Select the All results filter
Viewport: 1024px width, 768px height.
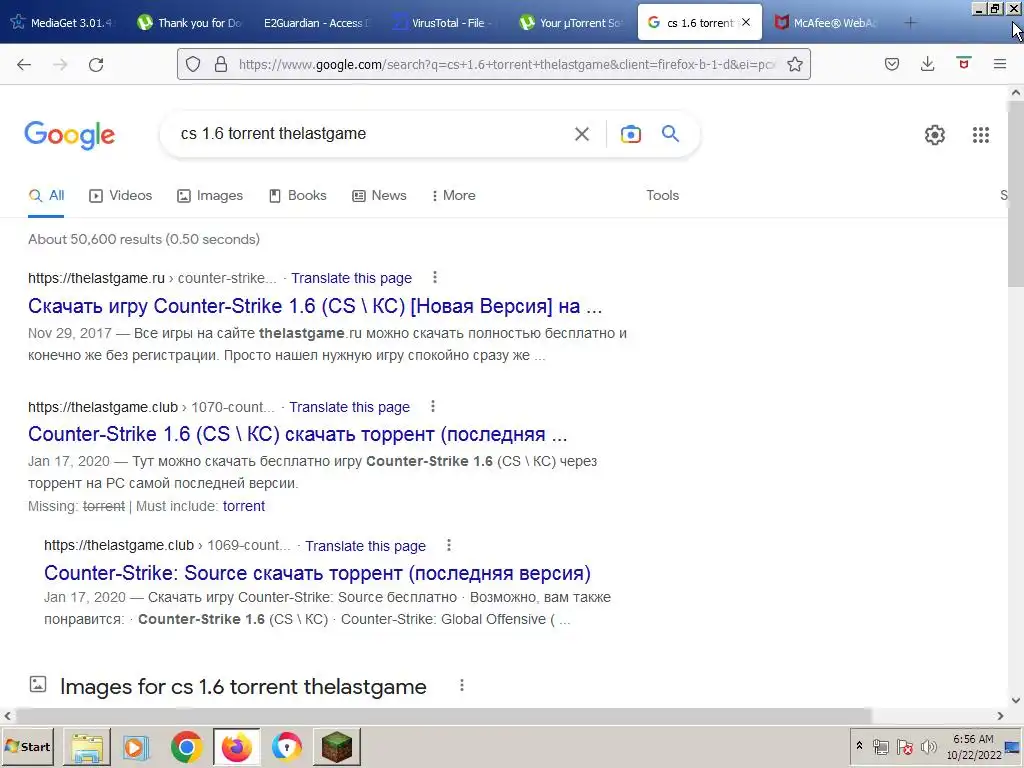coord(46,195)
